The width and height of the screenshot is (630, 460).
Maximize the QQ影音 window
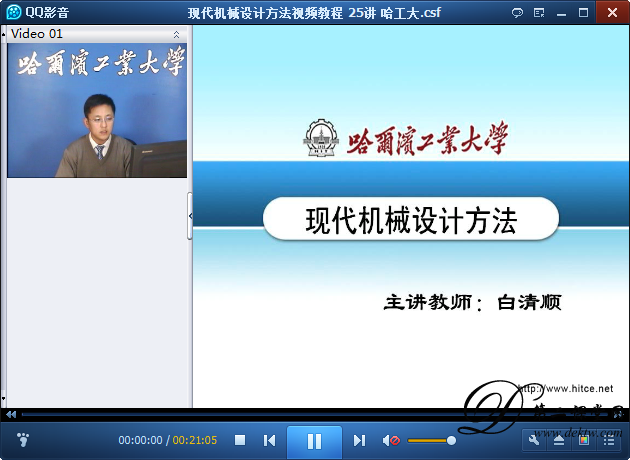[x=583, y=13]
